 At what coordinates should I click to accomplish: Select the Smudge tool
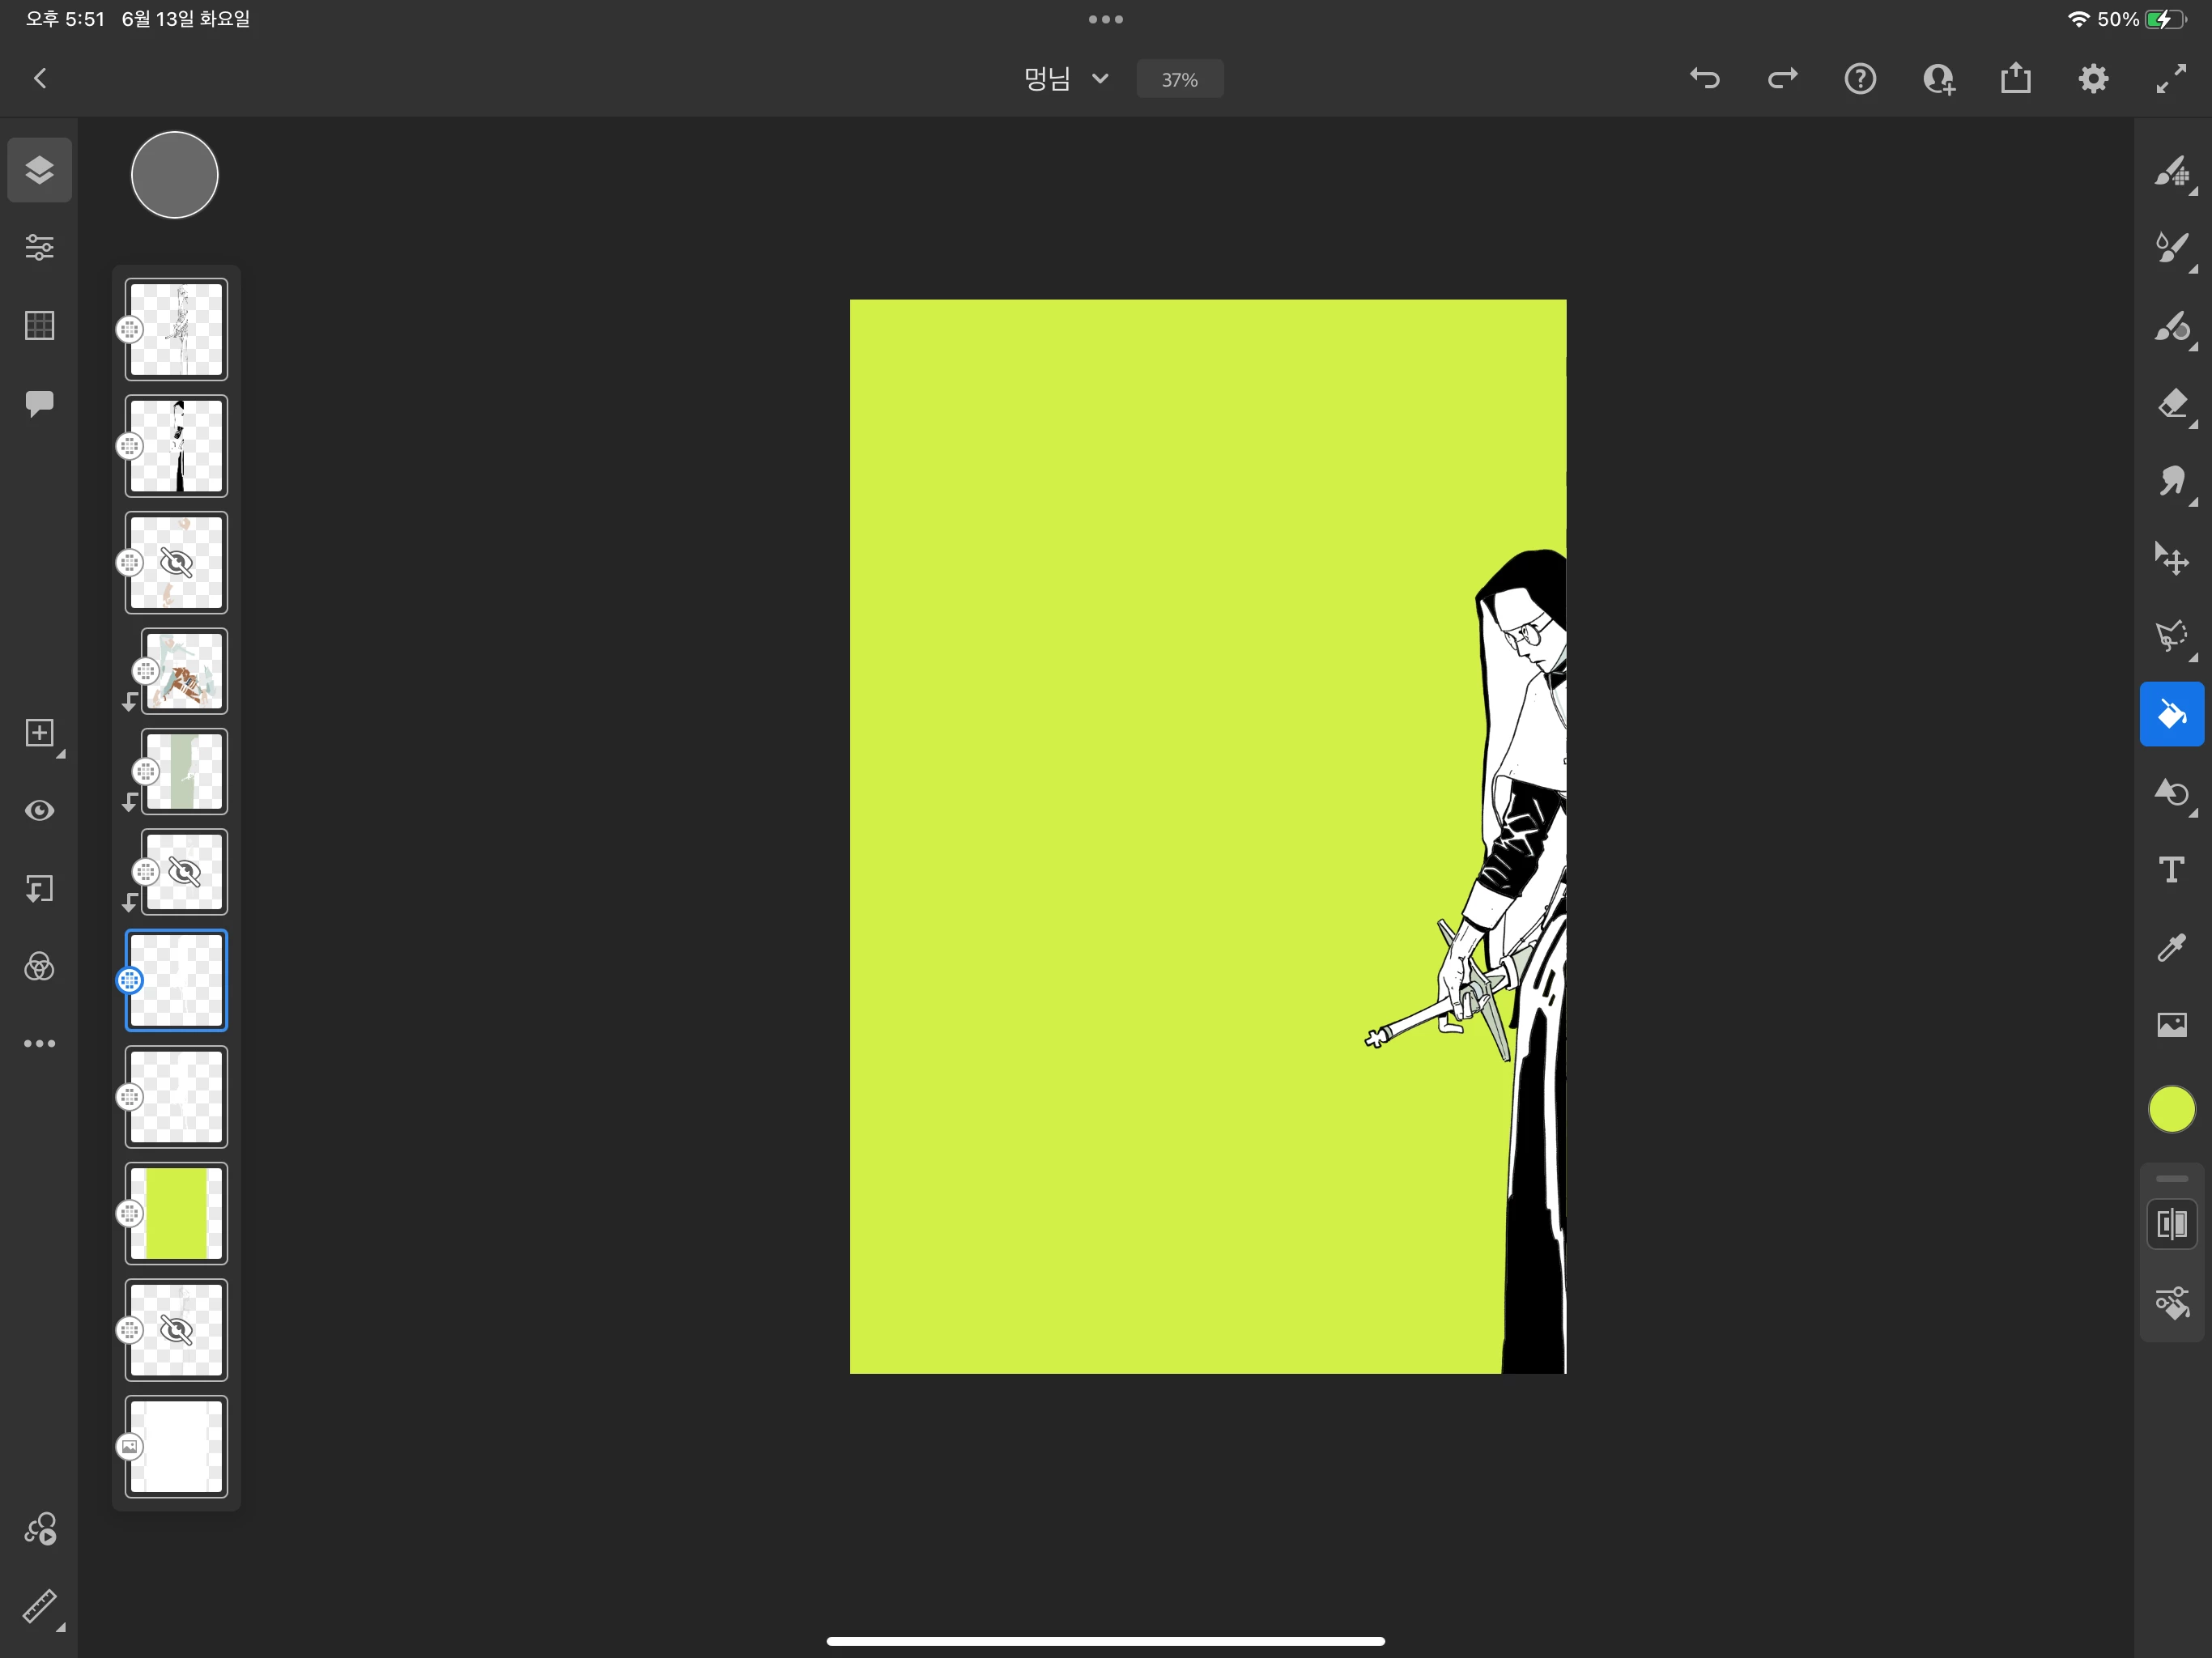click(2171, 481)
